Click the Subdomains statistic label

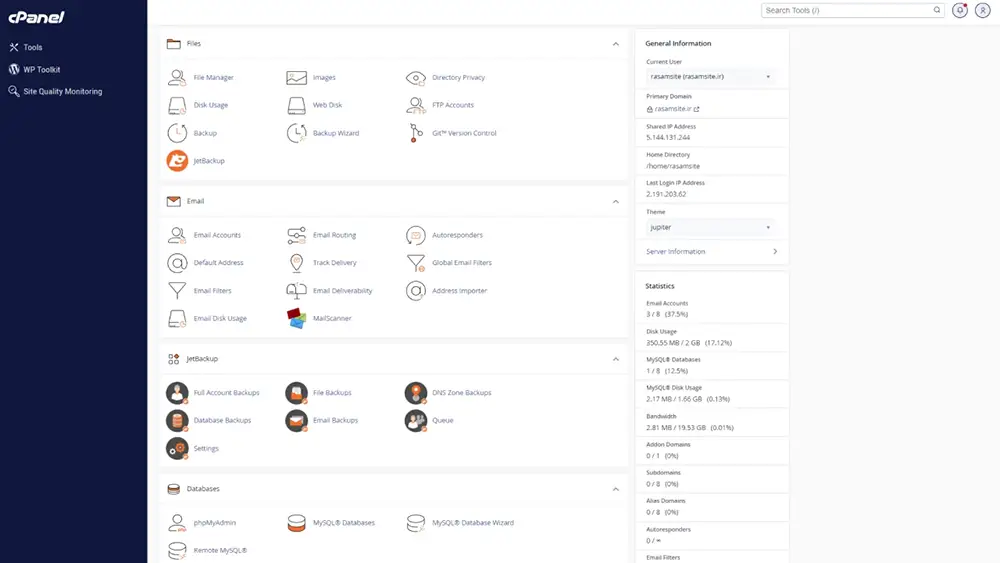pos(663,472)
